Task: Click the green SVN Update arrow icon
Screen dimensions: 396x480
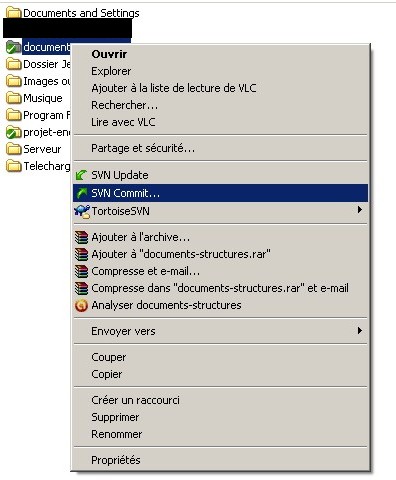Action: click(81, 175)
